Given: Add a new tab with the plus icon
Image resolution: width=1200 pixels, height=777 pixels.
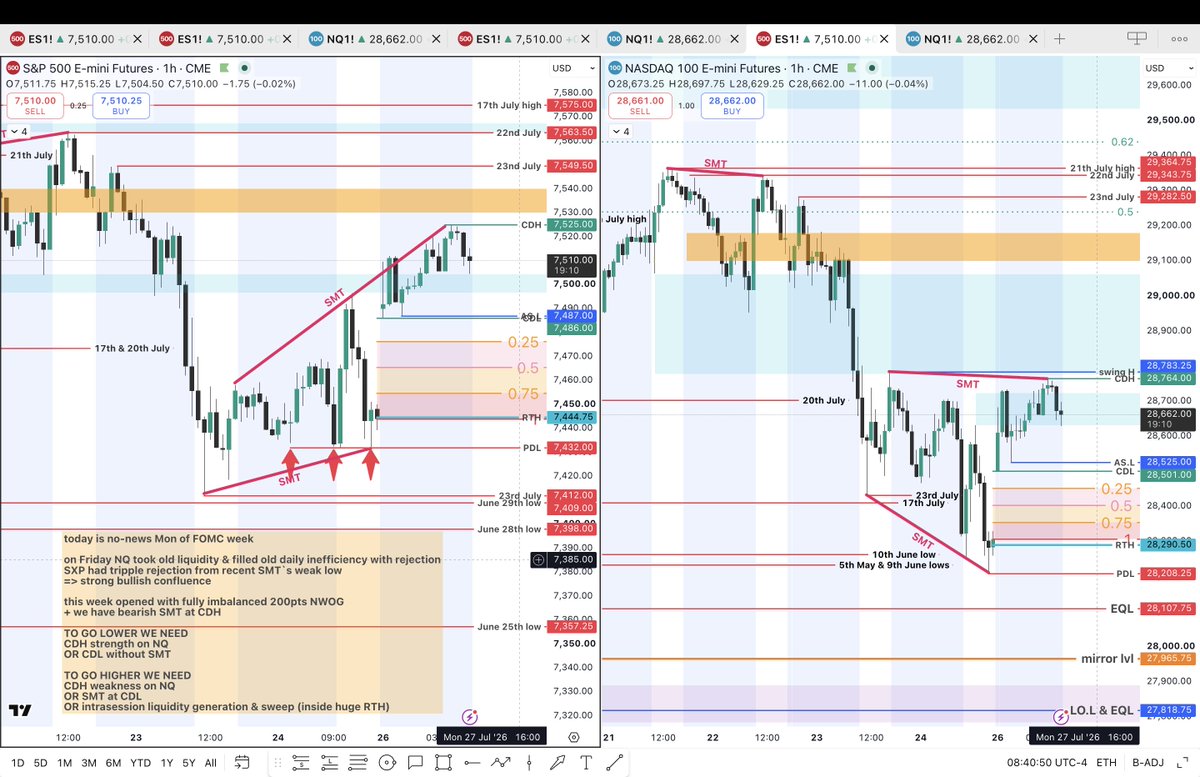Looking at the screenshot, I should [1058, 39].
